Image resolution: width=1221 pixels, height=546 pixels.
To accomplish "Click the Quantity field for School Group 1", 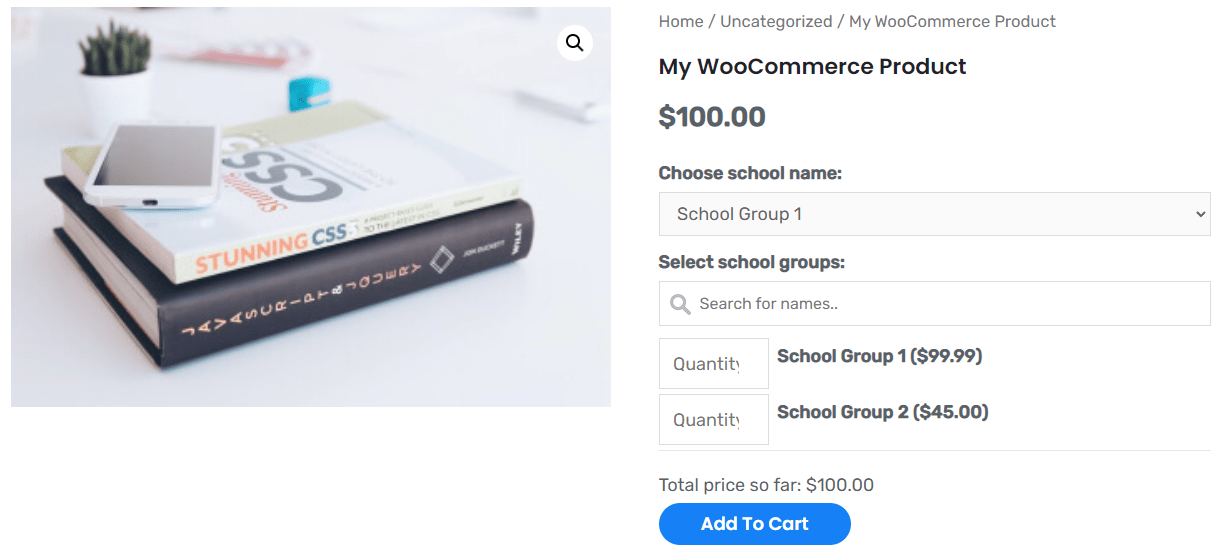I will tap(713, 364).
